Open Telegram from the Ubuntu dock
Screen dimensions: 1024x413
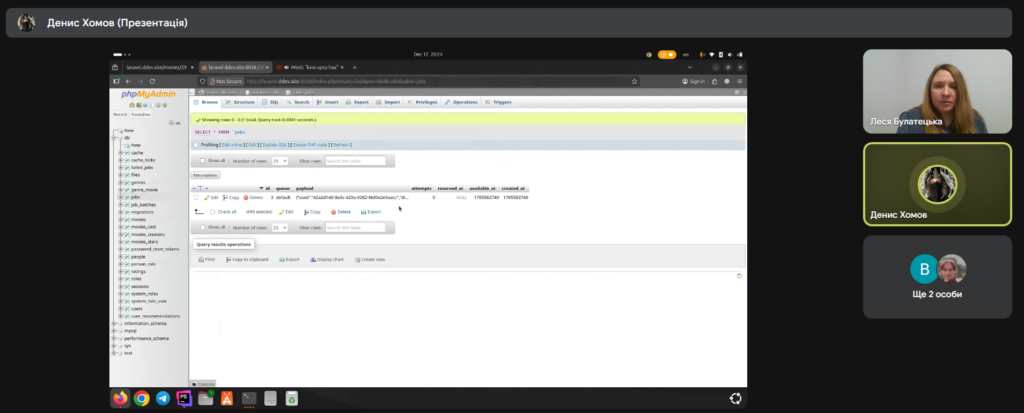pyautogui.click(x=162, y=398)
